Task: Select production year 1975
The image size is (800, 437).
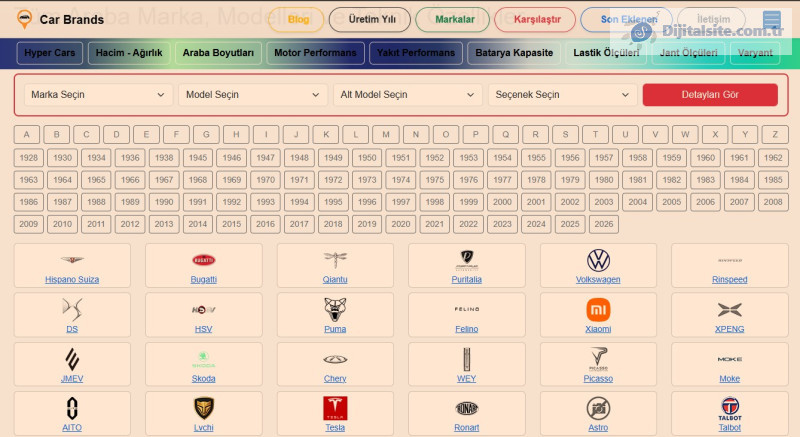Action: (435, 180)
